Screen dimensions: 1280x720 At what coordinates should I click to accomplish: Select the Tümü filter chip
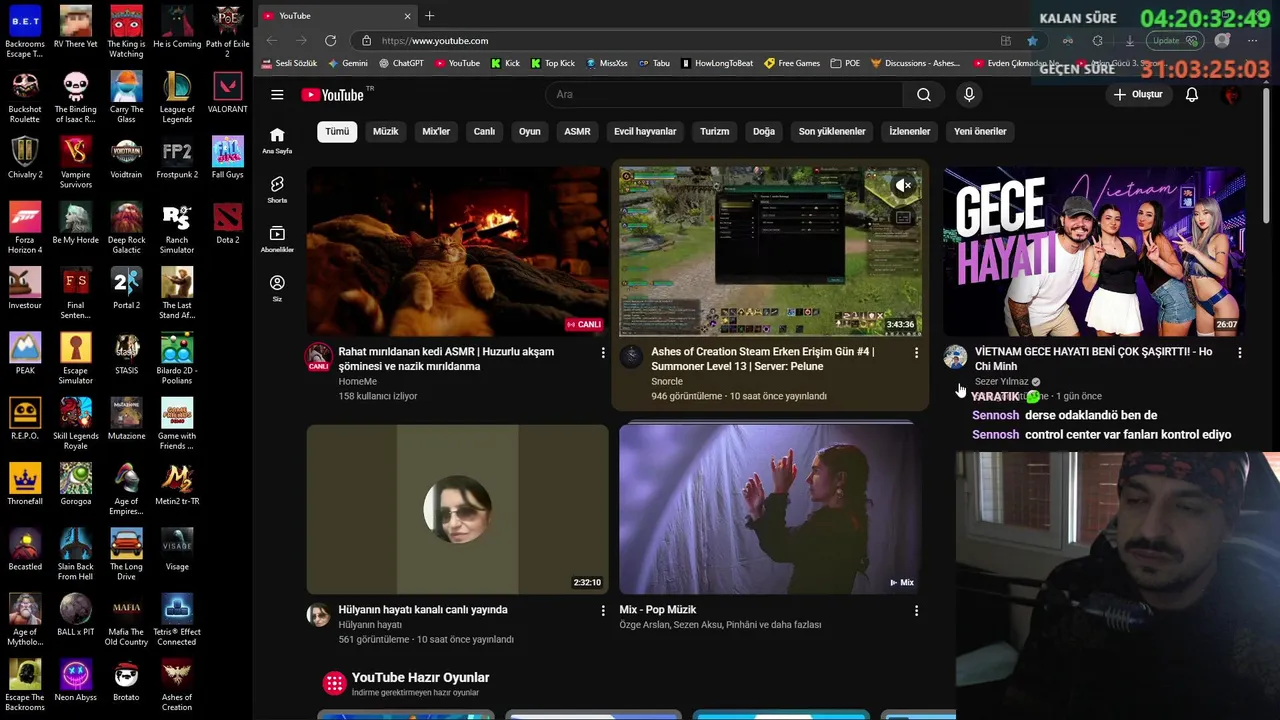click(x=337, y=131)
